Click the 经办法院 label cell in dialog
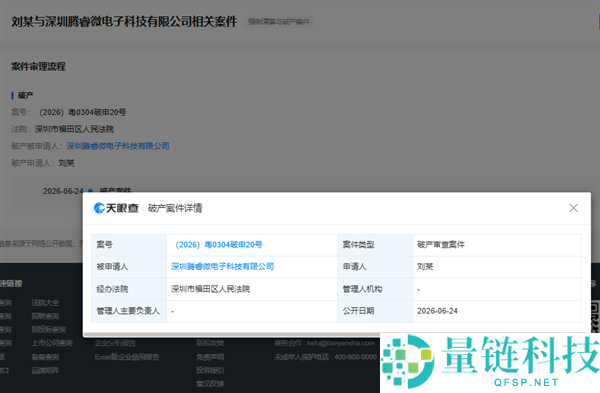 point(129,289)
